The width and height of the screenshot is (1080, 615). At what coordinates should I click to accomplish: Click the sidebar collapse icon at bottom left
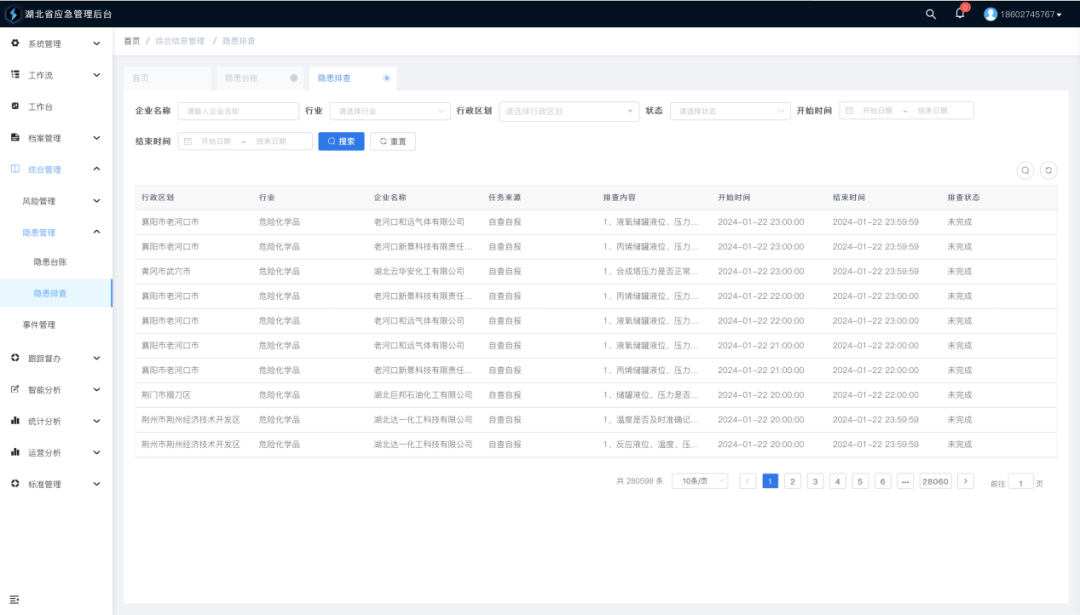click(x=15, y=598)
